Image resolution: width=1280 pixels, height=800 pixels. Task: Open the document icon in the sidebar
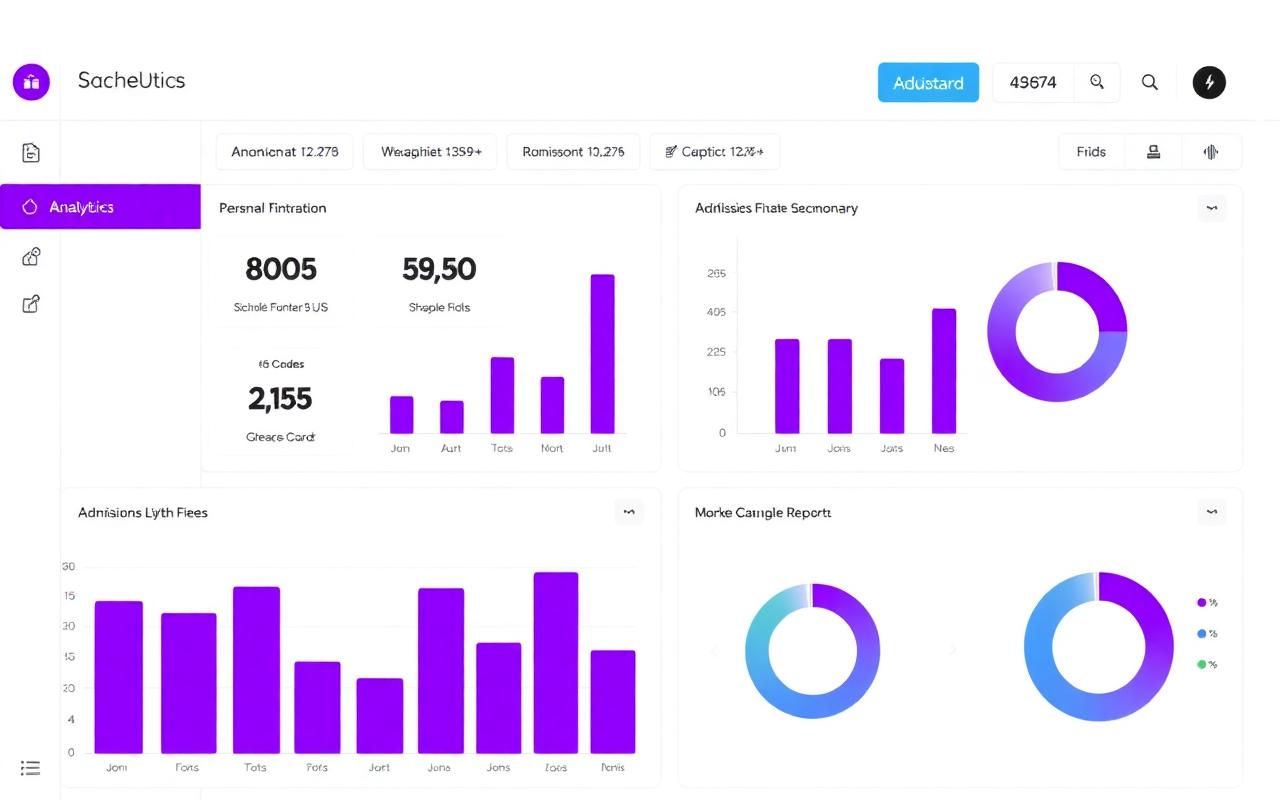point(31,153)
